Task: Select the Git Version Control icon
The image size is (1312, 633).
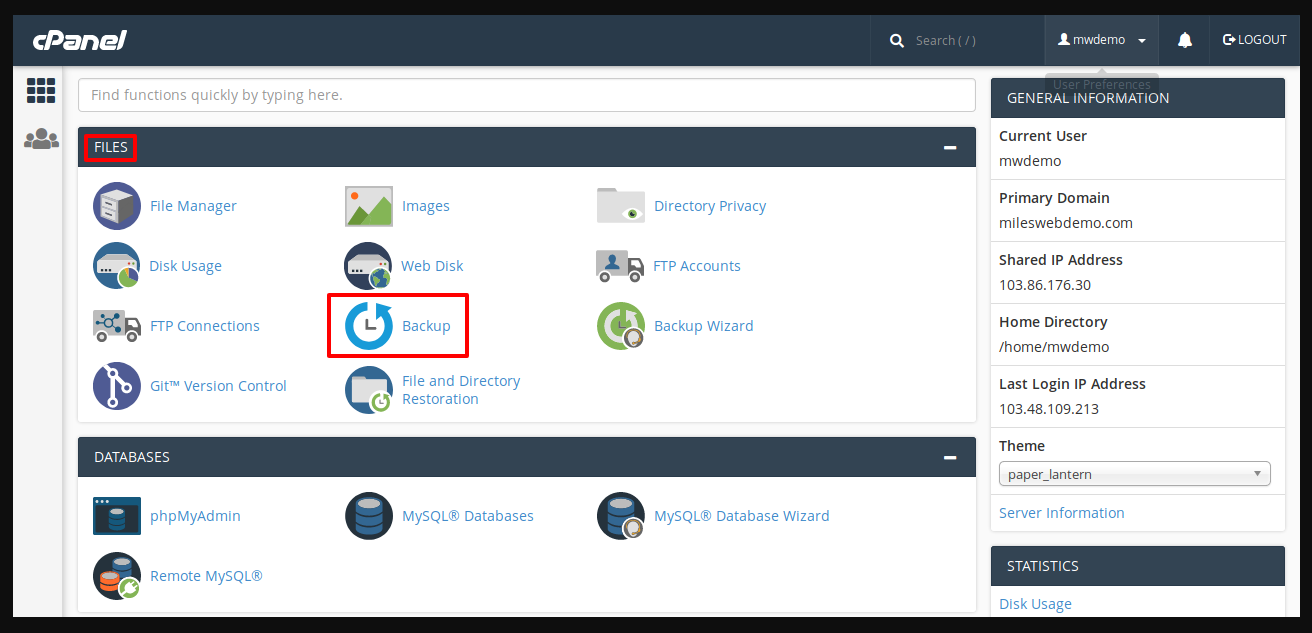Action: tap(117, 386)
